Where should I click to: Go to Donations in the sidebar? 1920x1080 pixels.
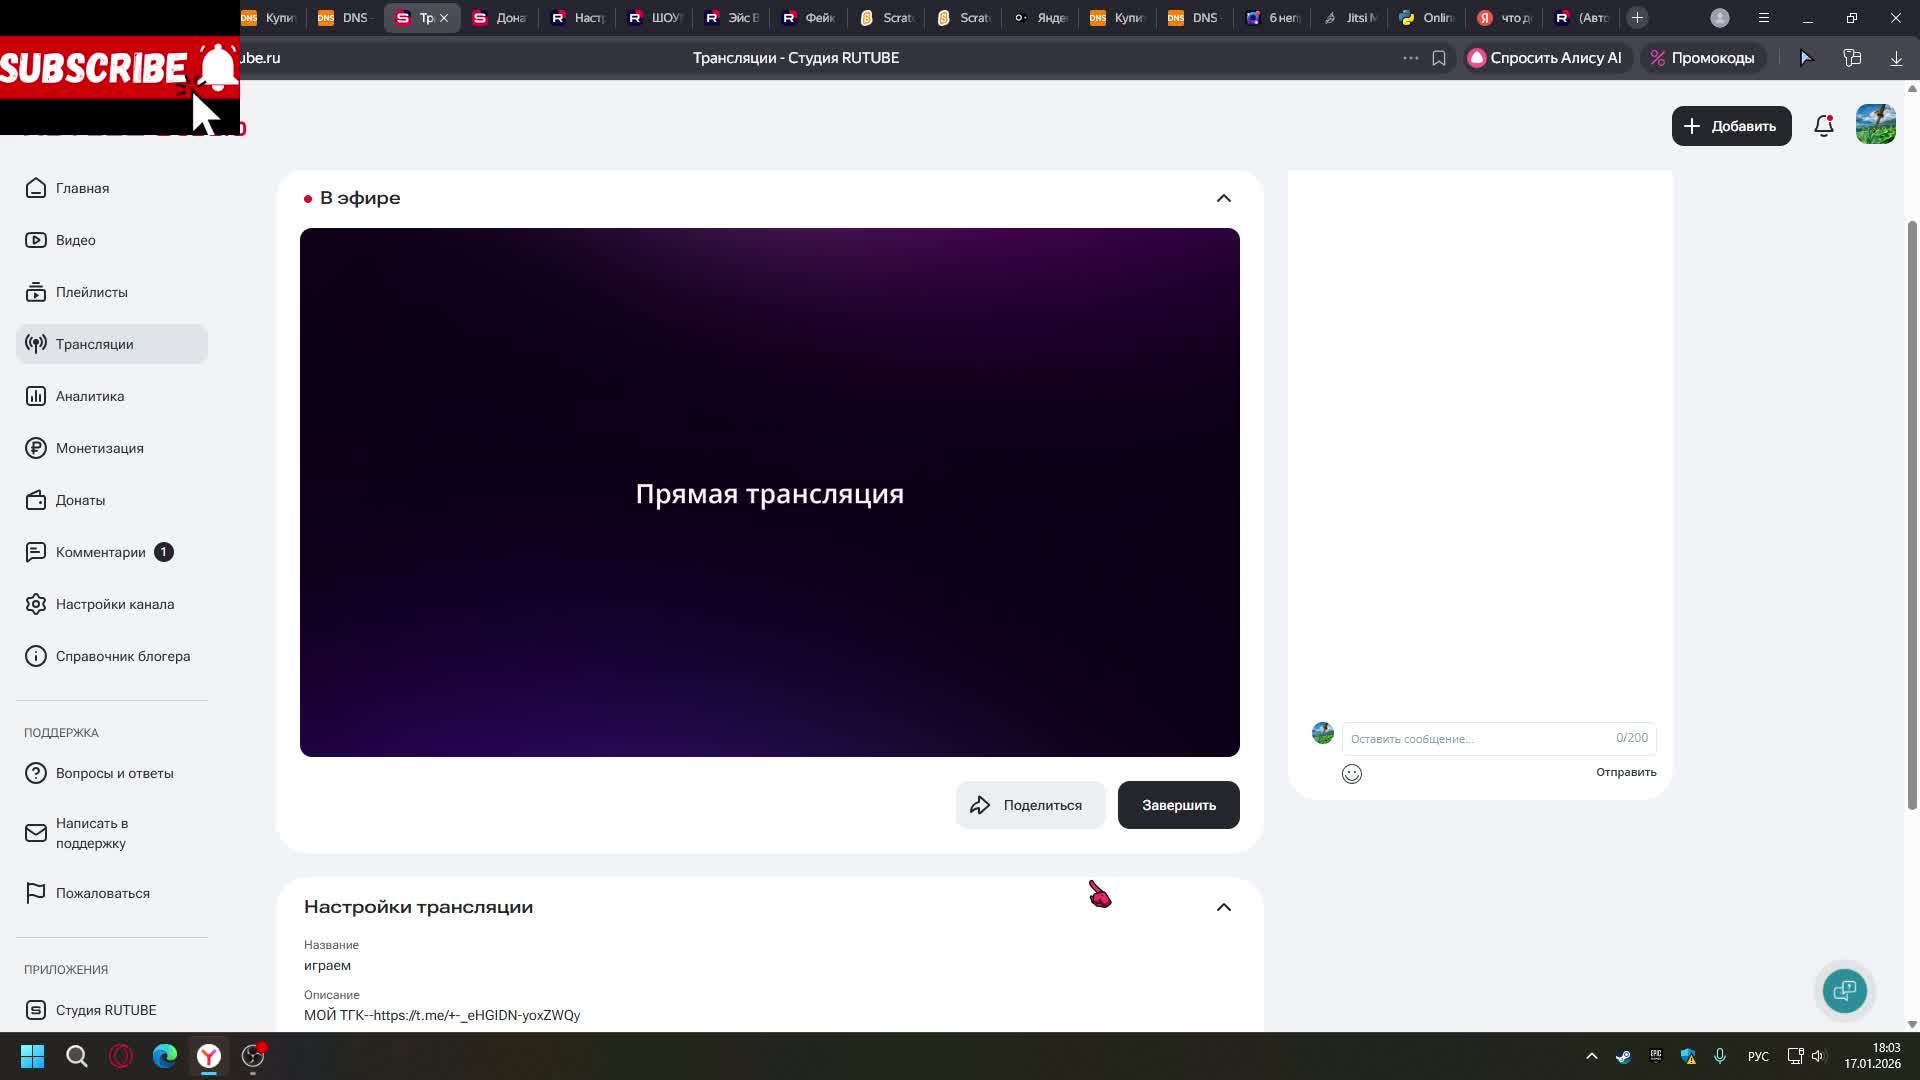tap(80, 500)
